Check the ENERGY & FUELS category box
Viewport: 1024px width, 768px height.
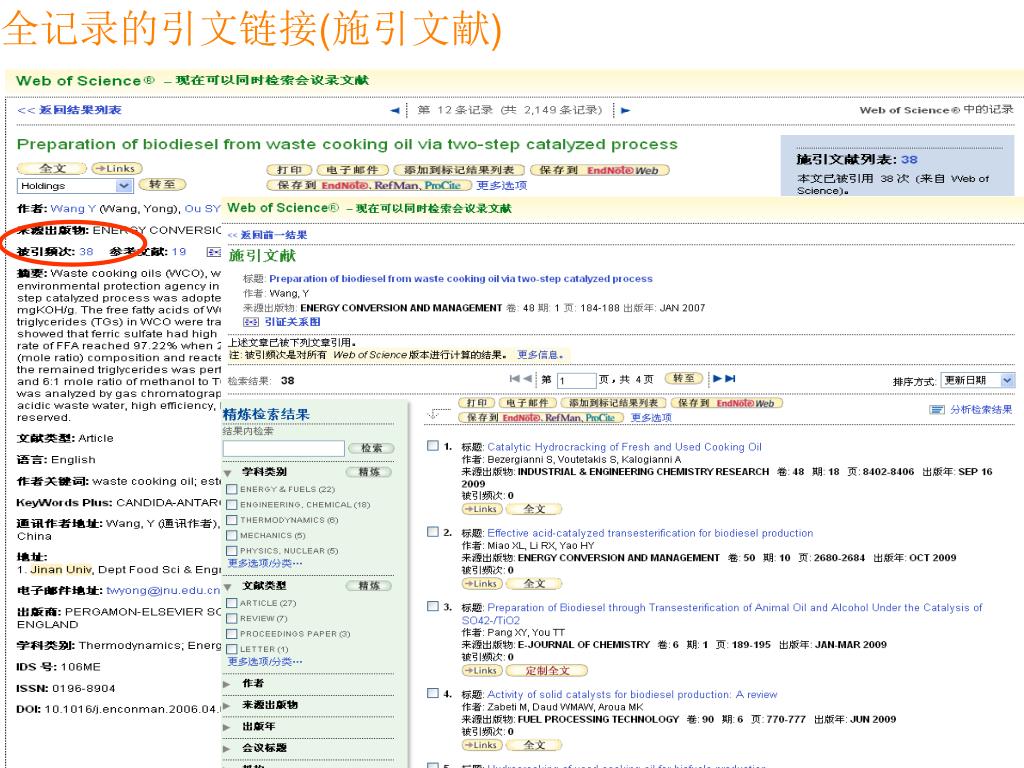click(x=231, y=489)
